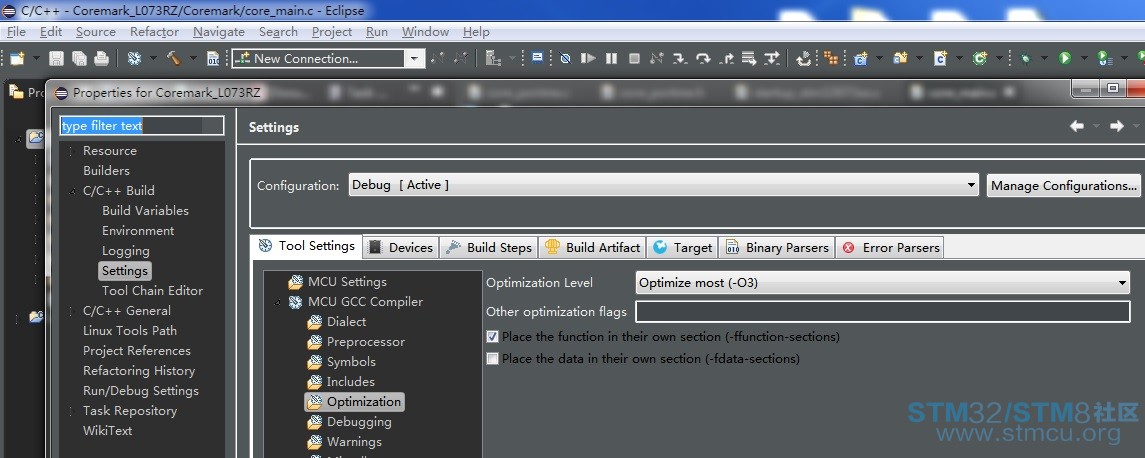Open dropdown arrow next to Debug bug icon
This screenshot has height=458, width=1145.
(1044, 58)
